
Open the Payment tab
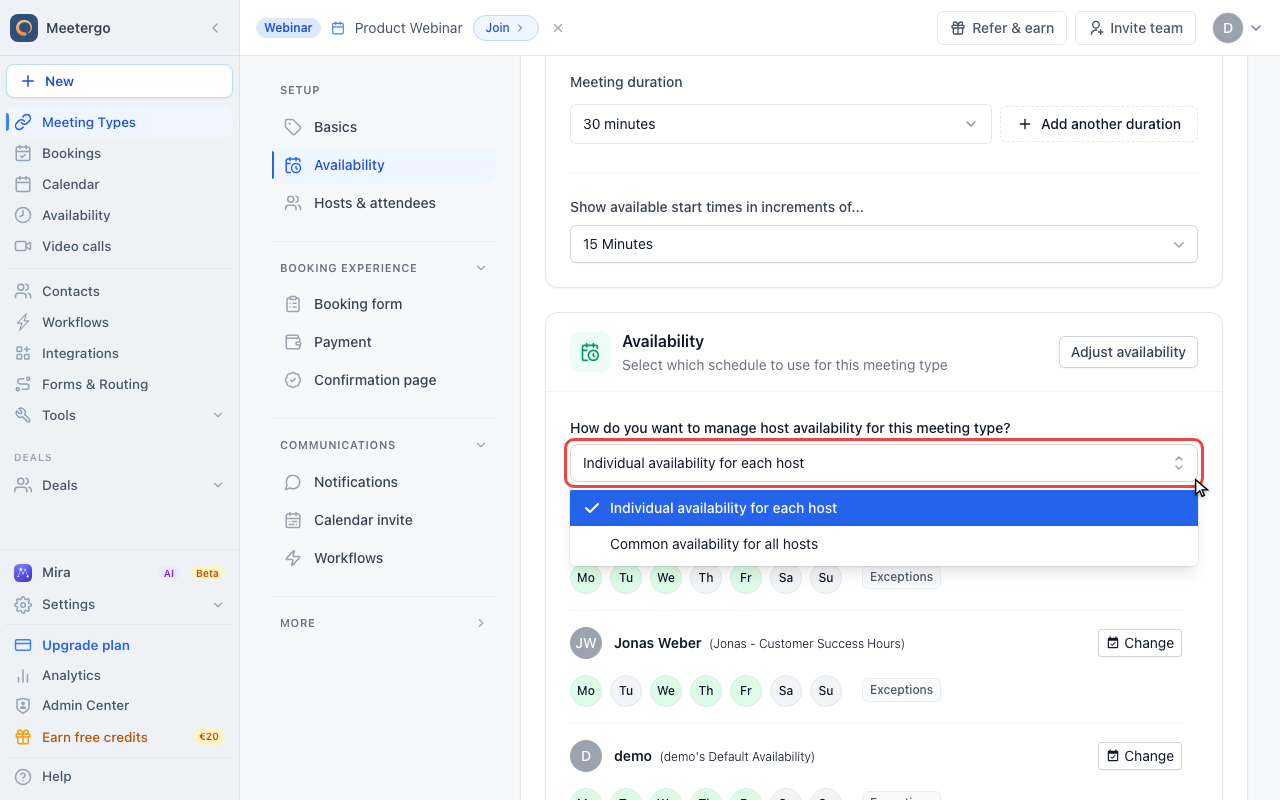pyautogui.click(x=384, y=342)
